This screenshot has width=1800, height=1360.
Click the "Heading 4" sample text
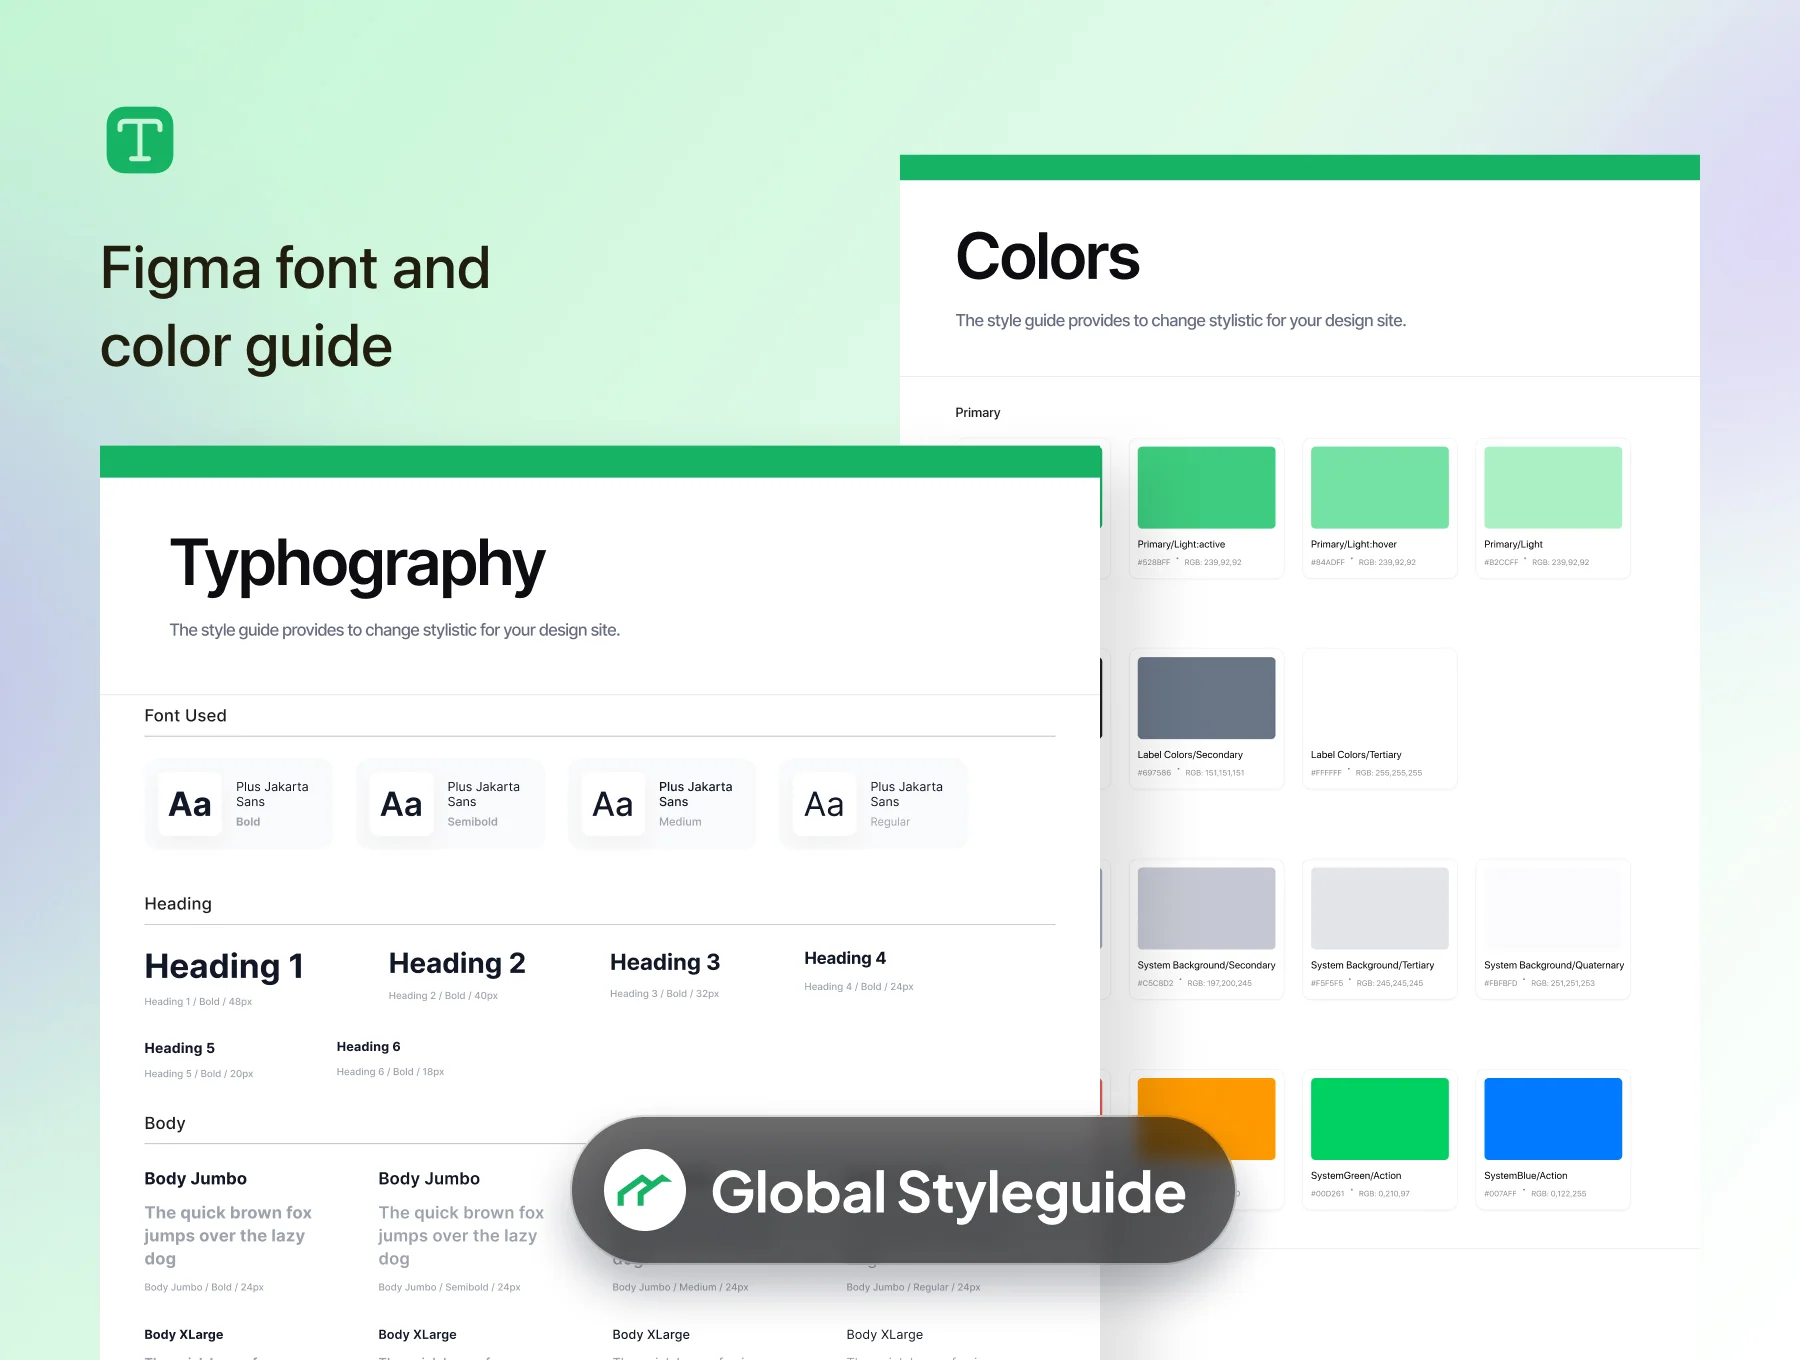[845, 958]
